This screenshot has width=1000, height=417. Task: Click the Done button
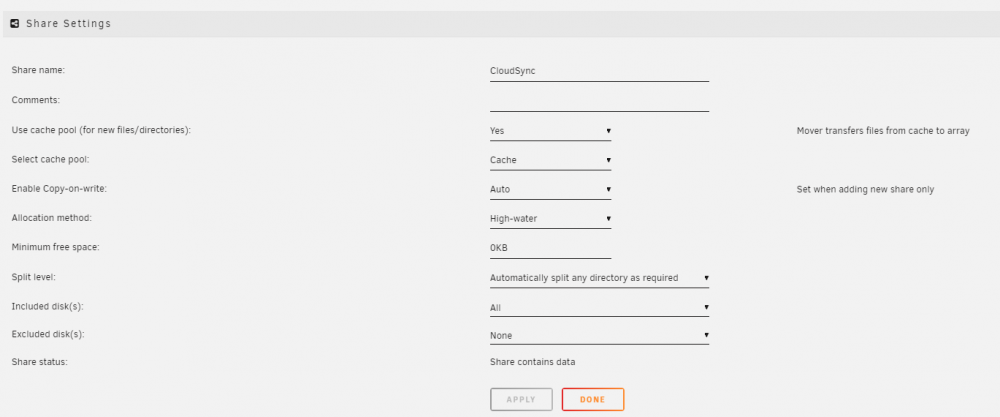[x=593, y=400]
